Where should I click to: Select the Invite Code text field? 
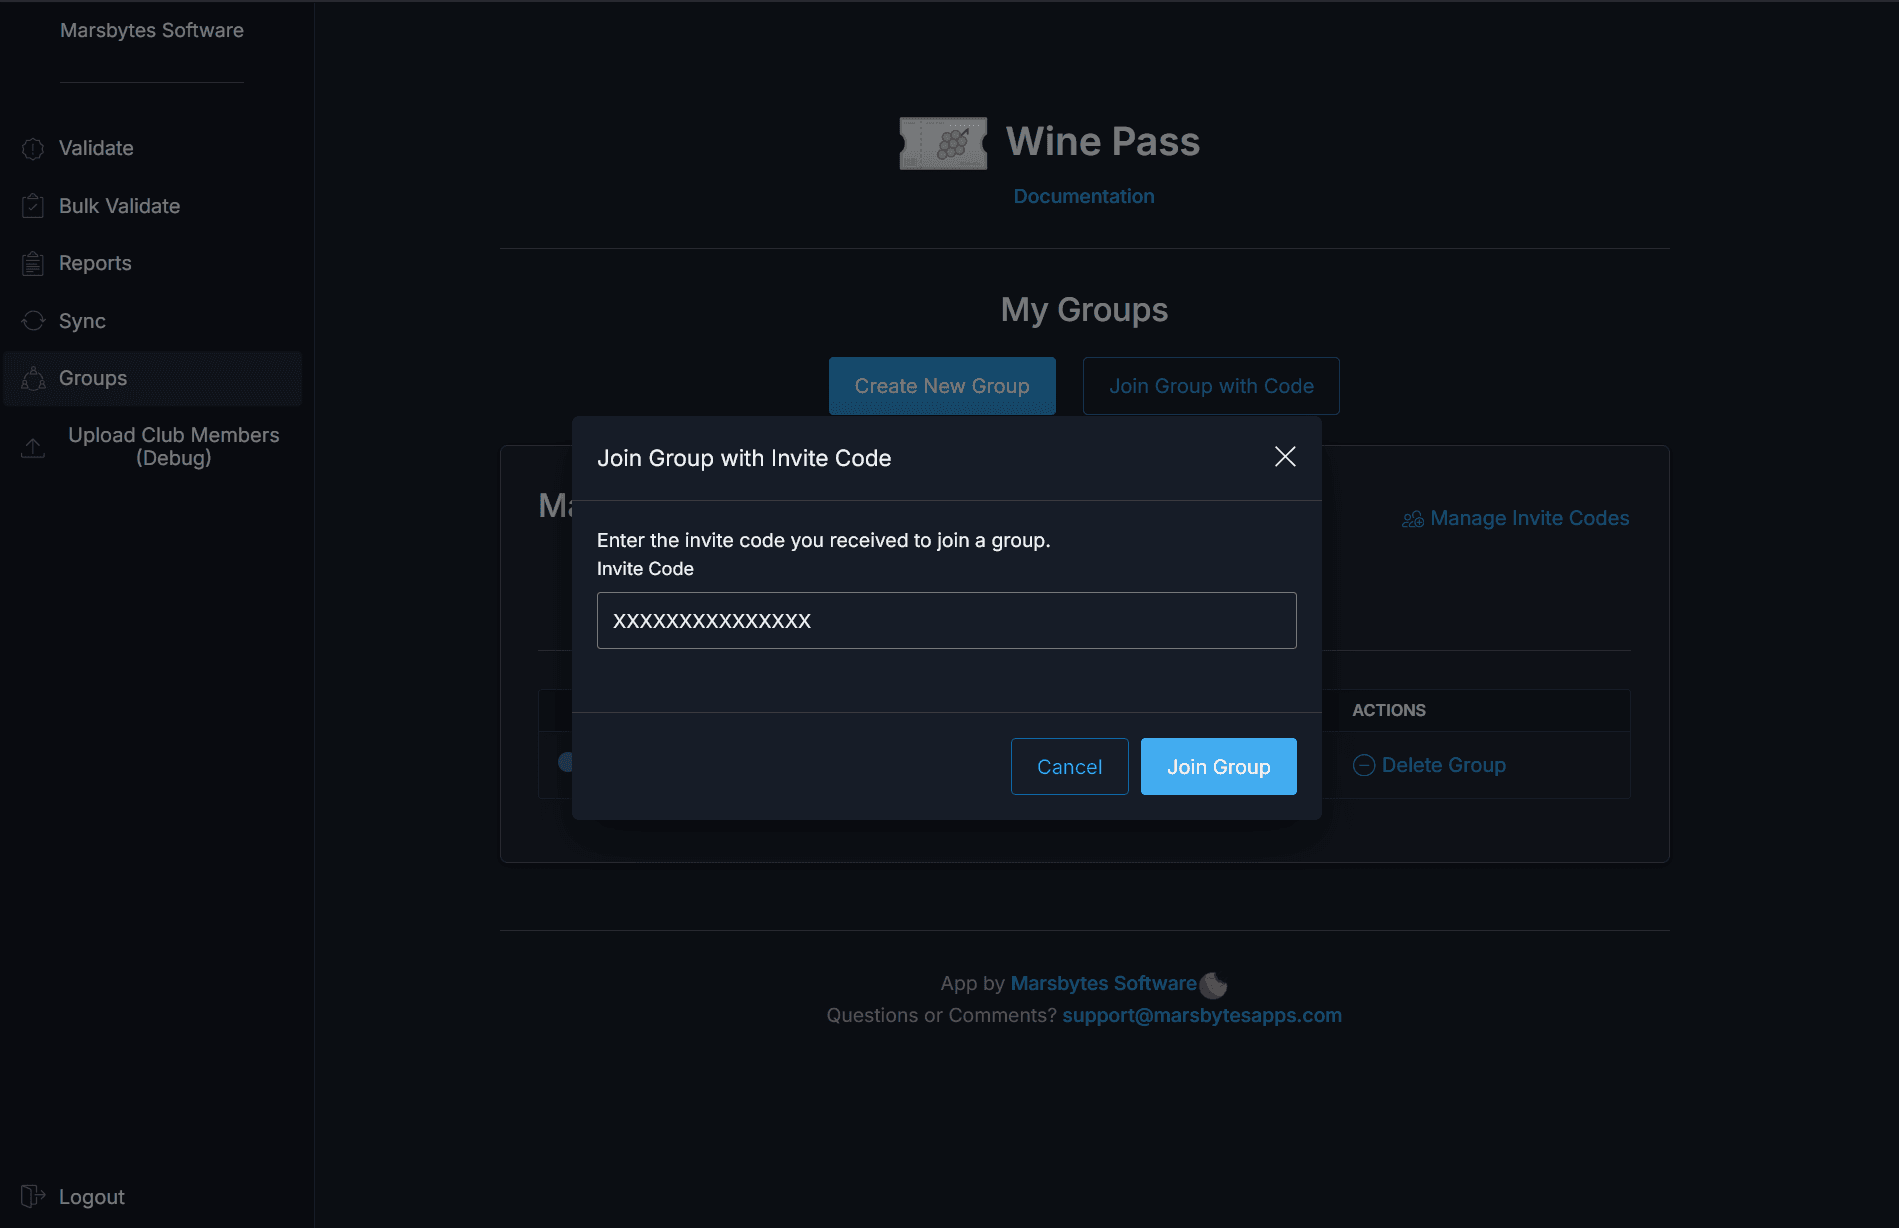point(946,620)
